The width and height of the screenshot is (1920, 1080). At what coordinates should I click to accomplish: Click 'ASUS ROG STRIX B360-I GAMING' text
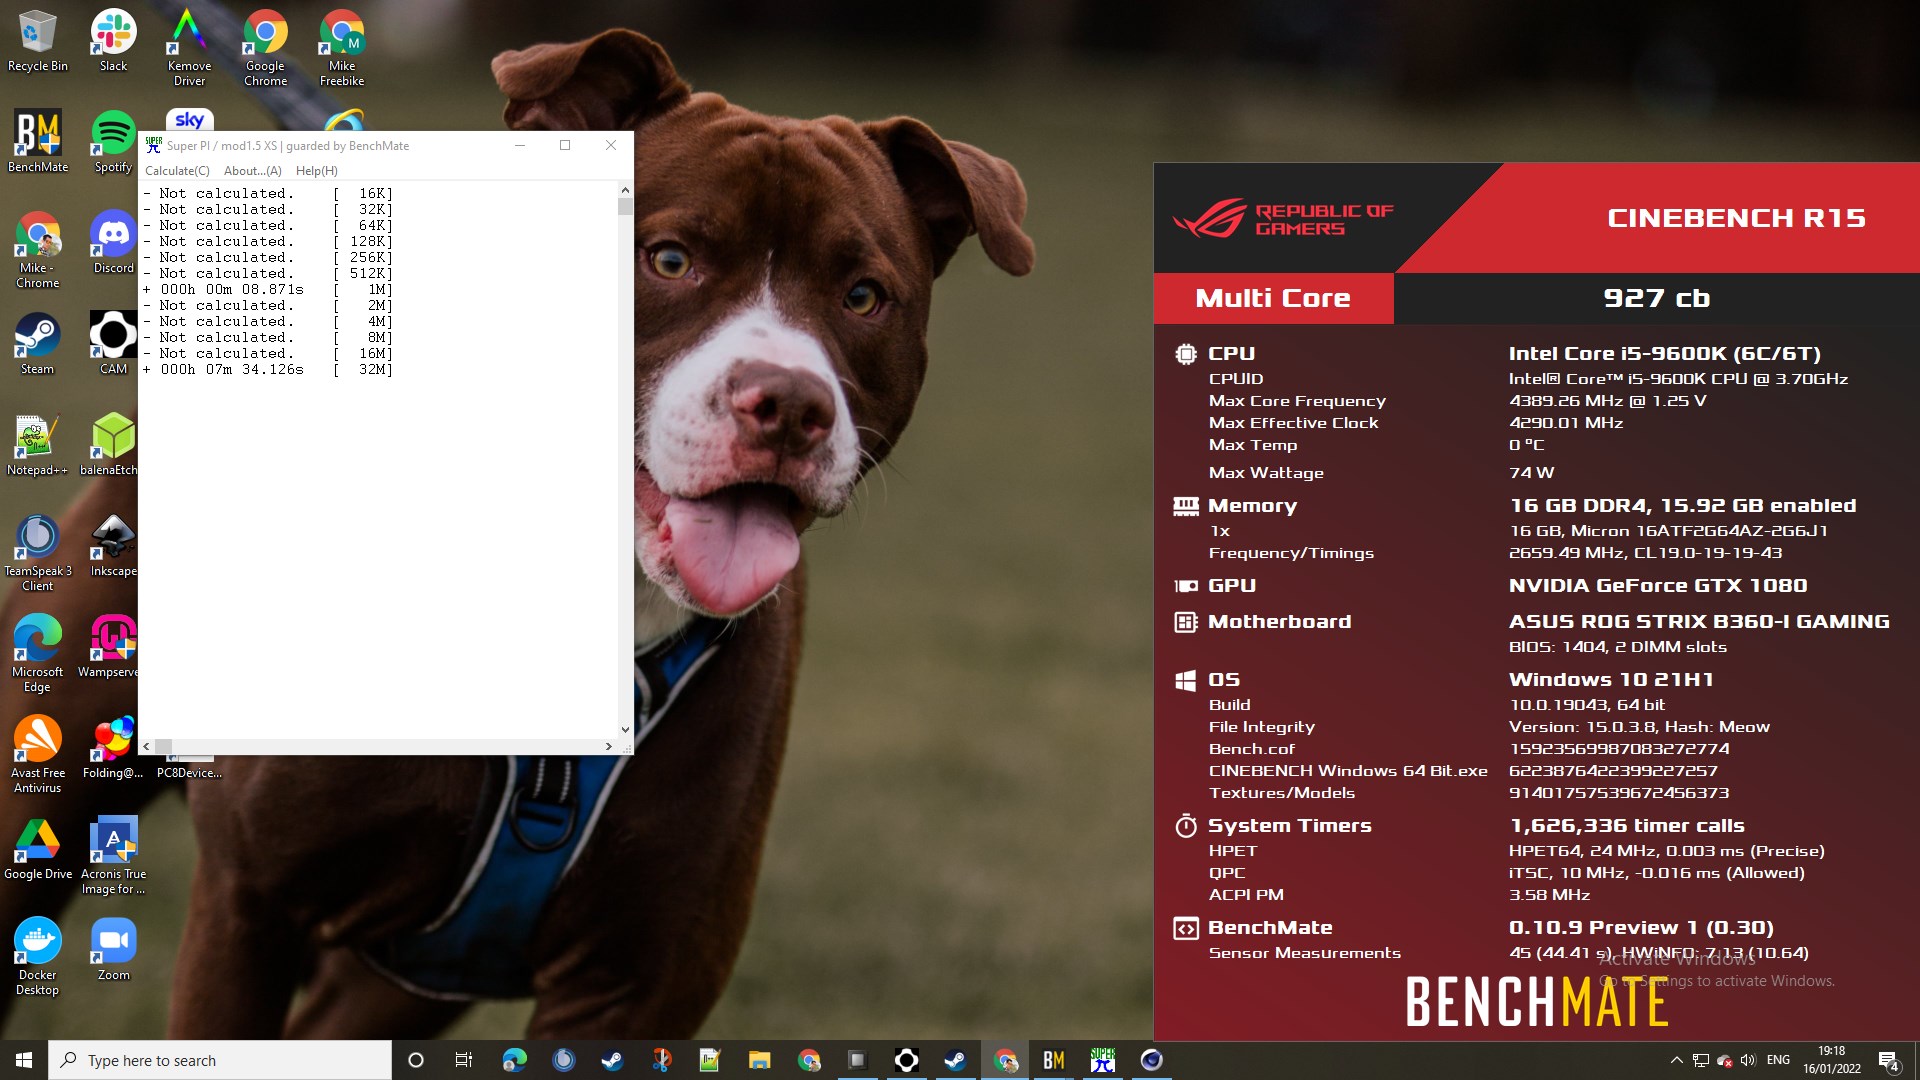tap(1699, 621)
